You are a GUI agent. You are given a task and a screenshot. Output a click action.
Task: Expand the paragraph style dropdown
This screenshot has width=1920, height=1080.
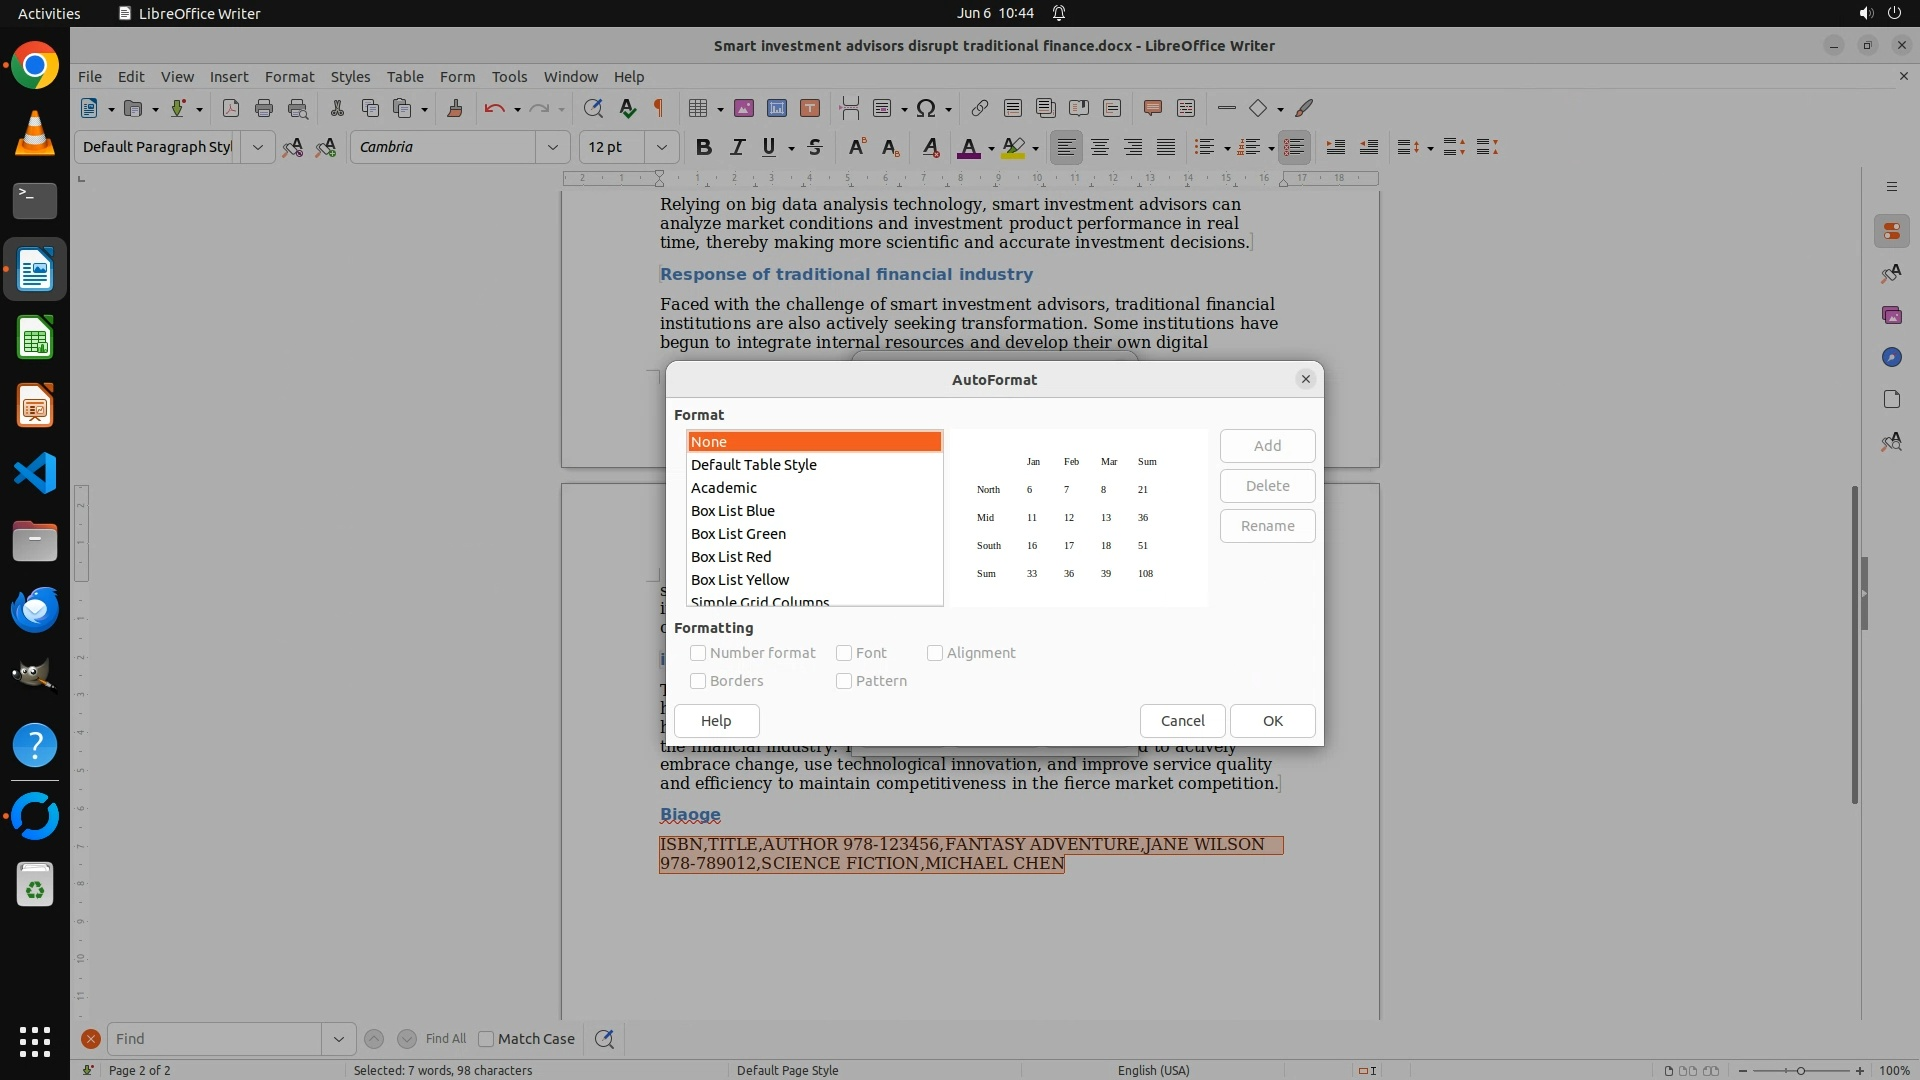coord(257,147)
